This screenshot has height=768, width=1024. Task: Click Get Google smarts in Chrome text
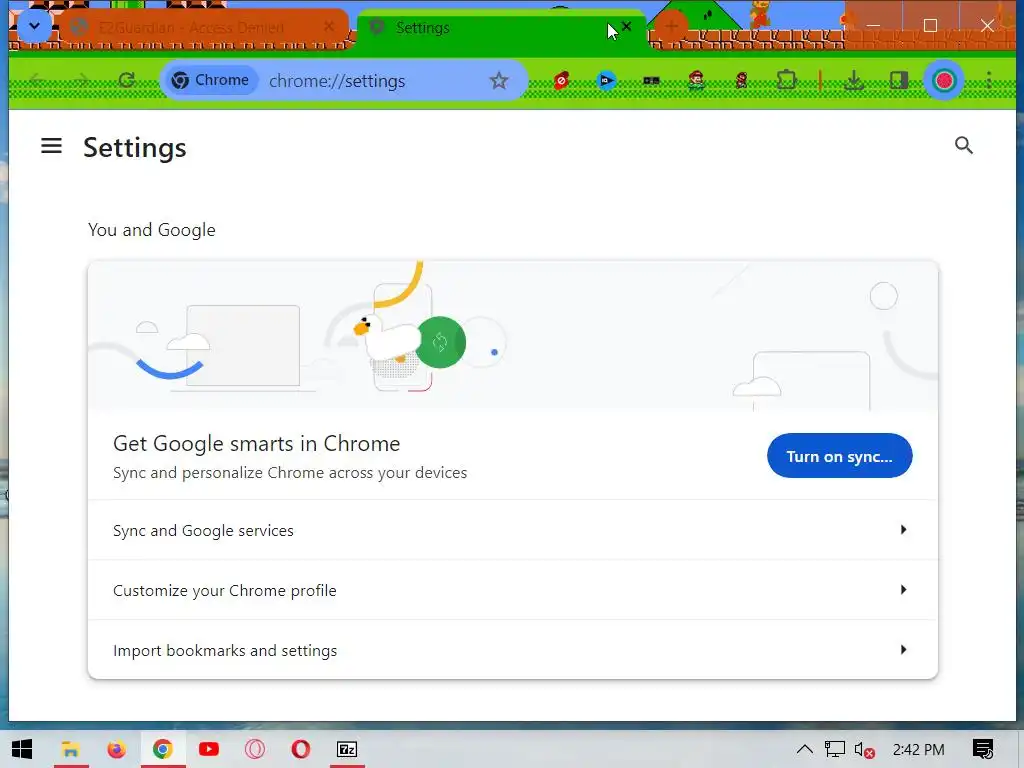[257, 443]
